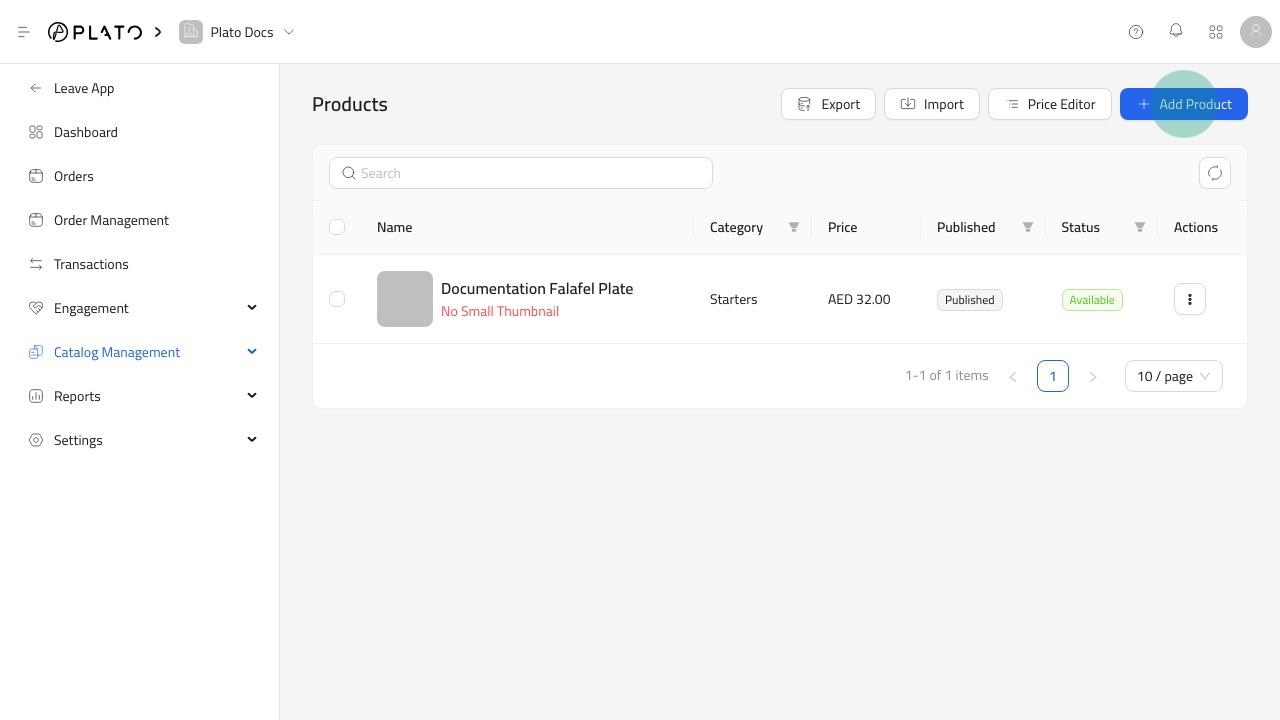Click the Import button
Screen dimensions: 1280x720
pos(932,104)
